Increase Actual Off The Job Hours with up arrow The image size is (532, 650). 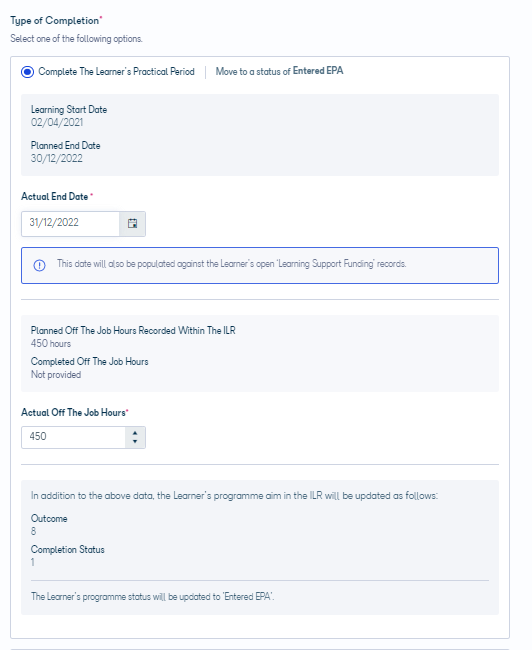tap(135, 433)
